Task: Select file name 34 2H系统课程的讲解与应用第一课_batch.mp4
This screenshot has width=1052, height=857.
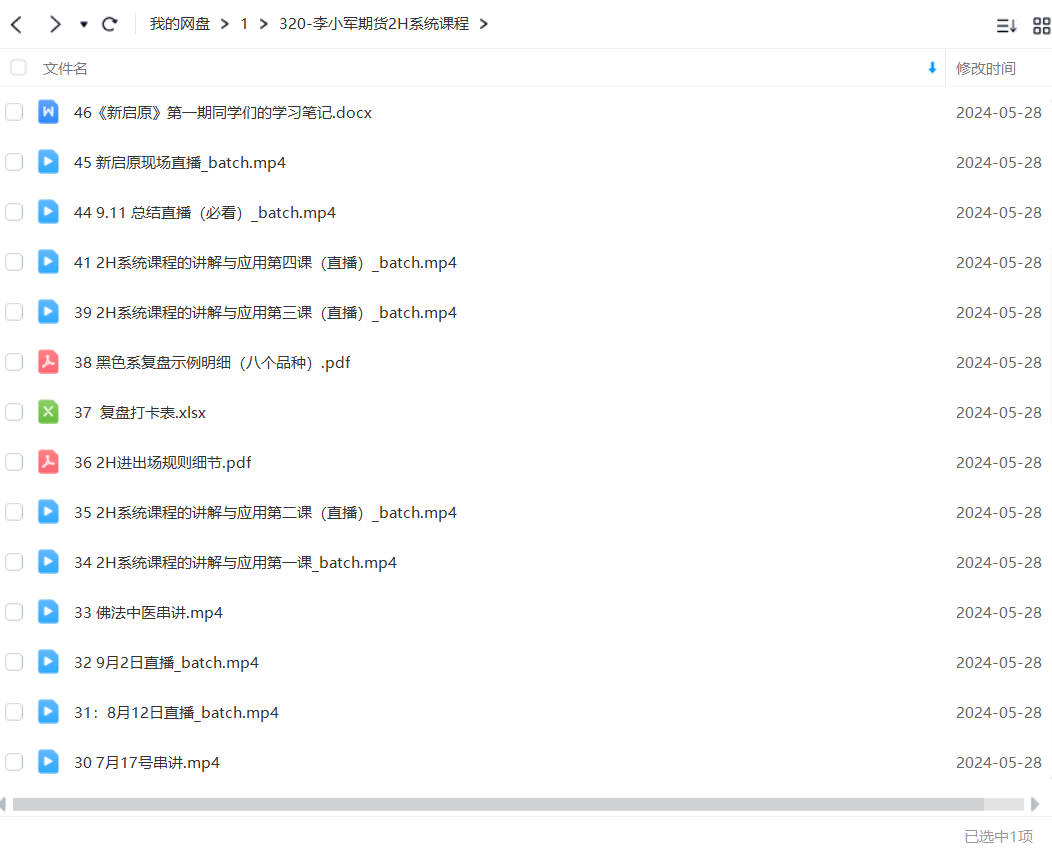Action: [x=235, y=563]
